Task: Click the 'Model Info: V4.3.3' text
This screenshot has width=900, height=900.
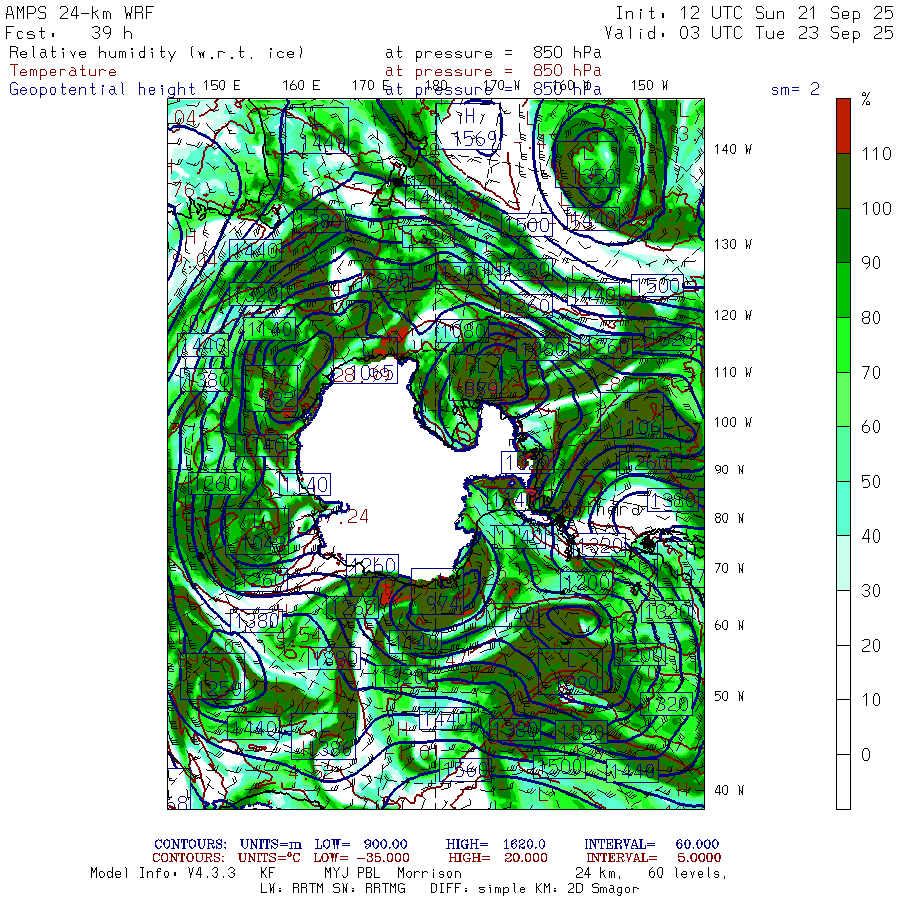Action: click(163, 874)
